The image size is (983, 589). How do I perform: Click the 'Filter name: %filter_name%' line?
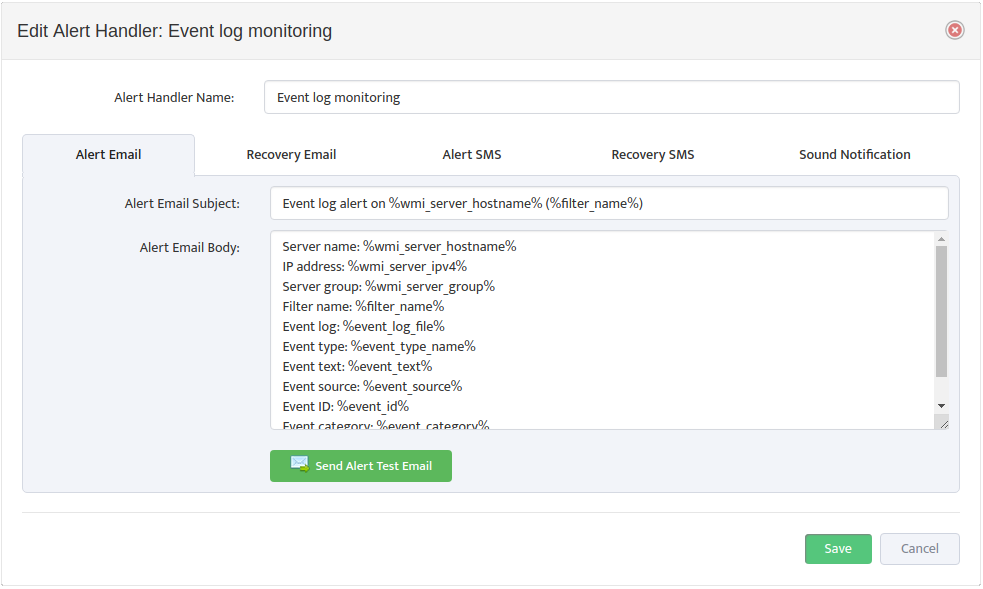364,307
